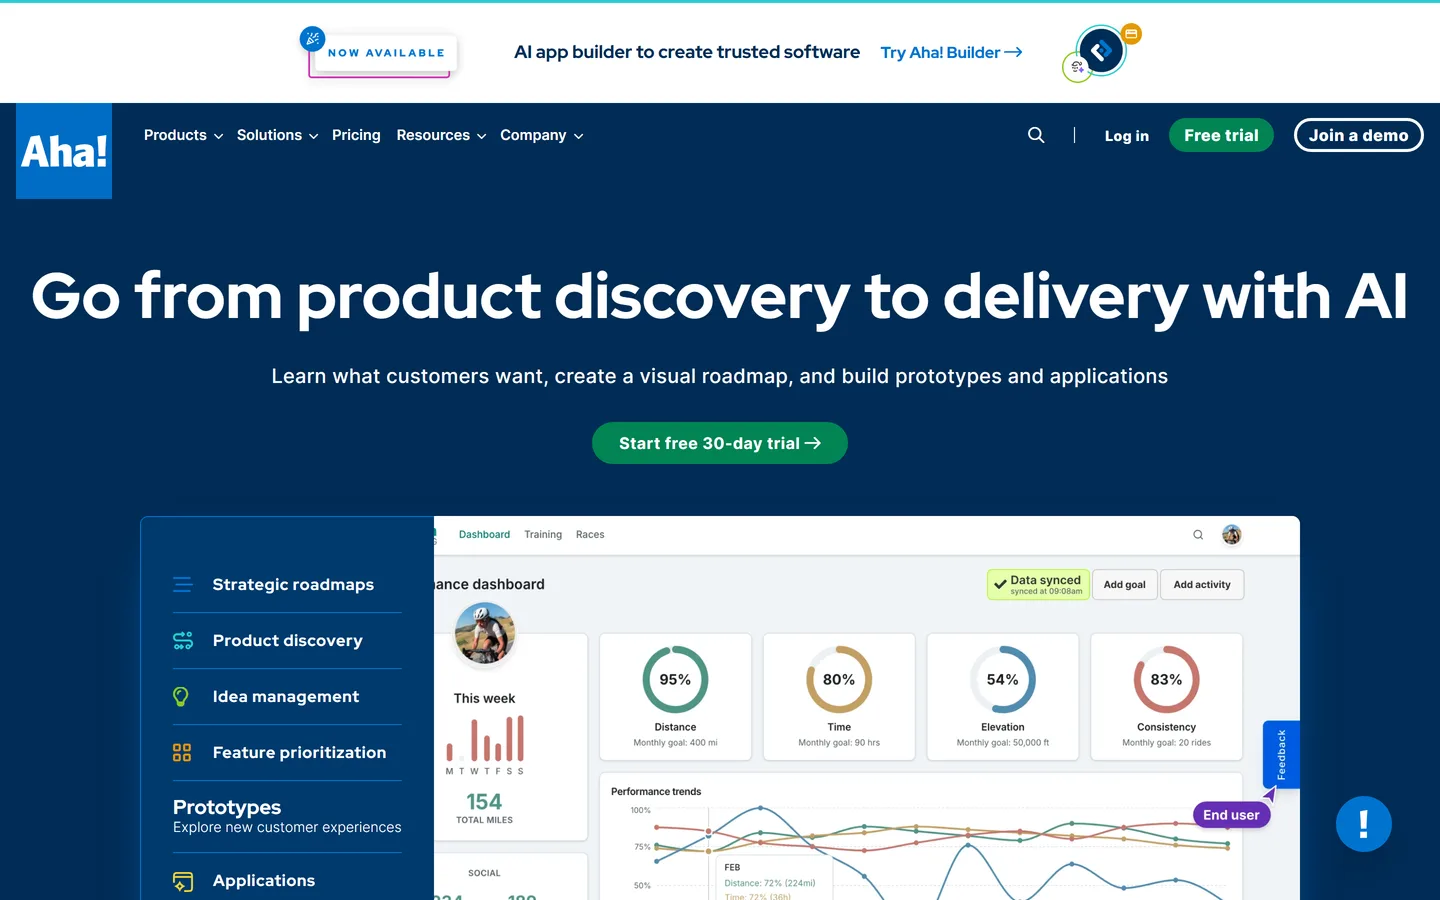Click the user avatar in dashboard preview
Screen dimensions: 1440x900
coord(1232,535)
